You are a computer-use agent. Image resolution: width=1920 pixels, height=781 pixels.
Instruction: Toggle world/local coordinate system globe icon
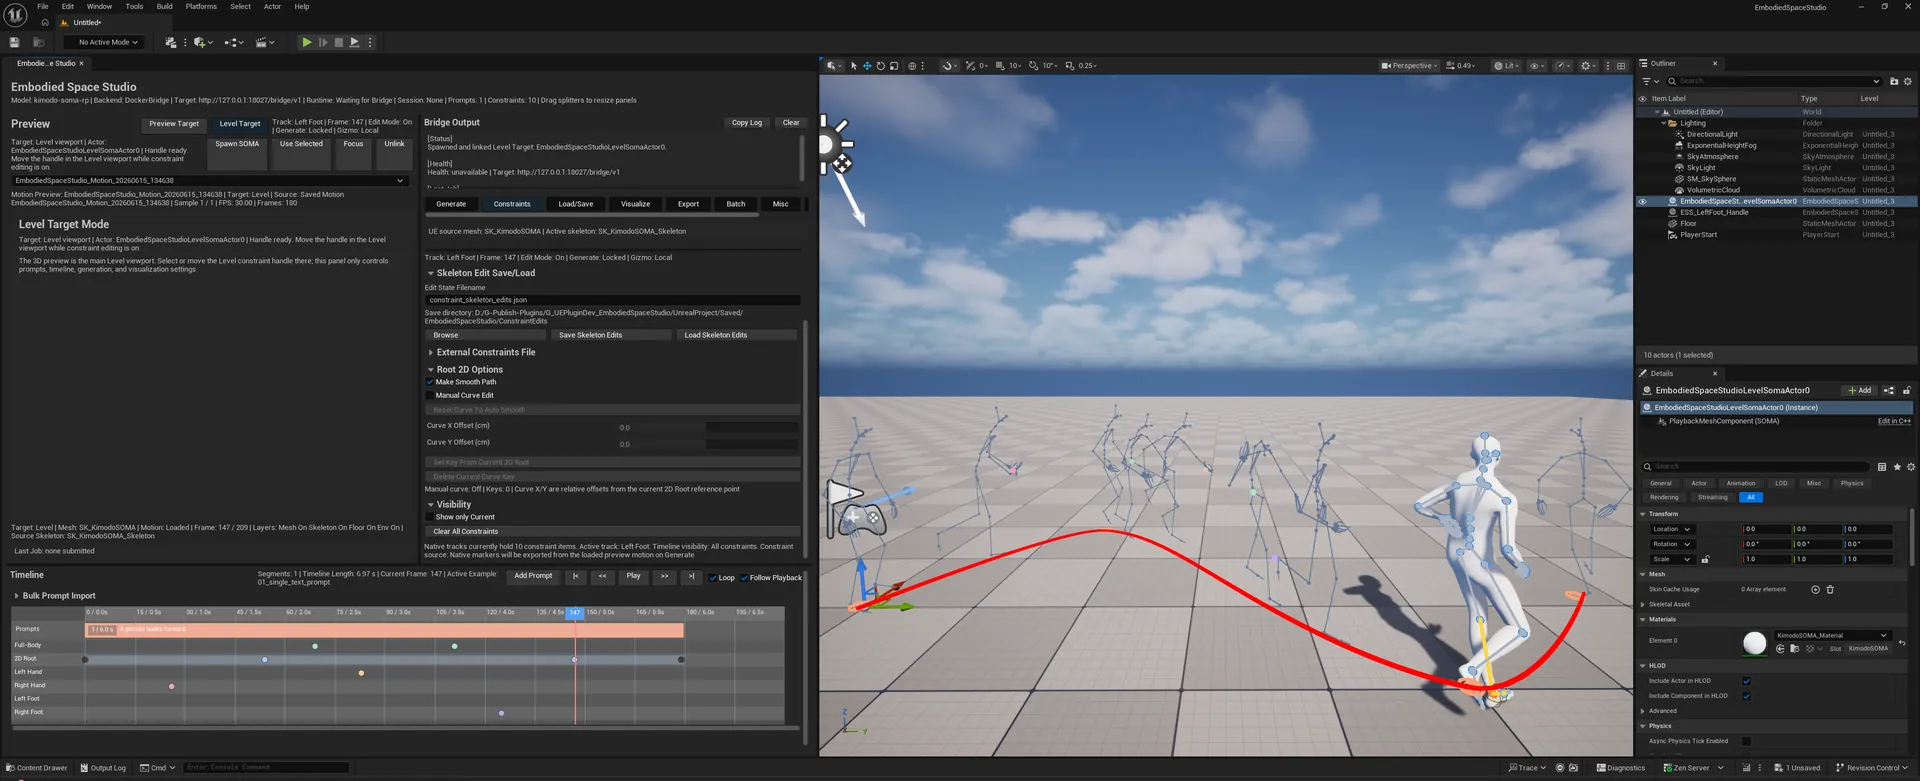coord(912,66)
